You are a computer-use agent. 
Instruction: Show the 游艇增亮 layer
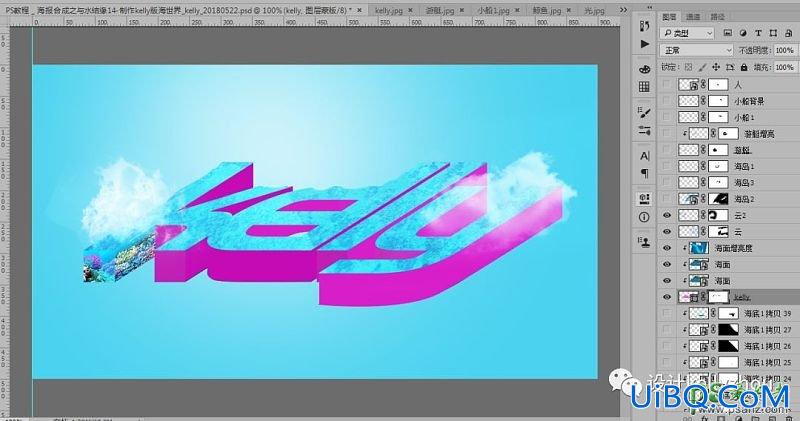click(667, 134)
